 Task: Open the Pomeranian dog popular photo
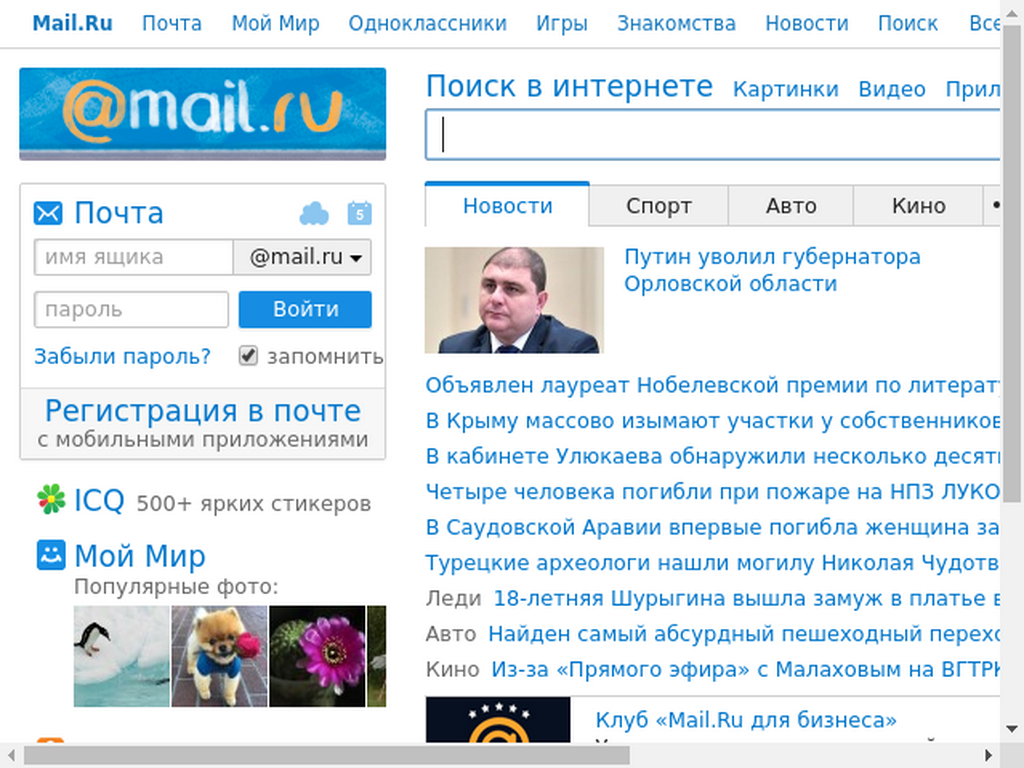219,656
